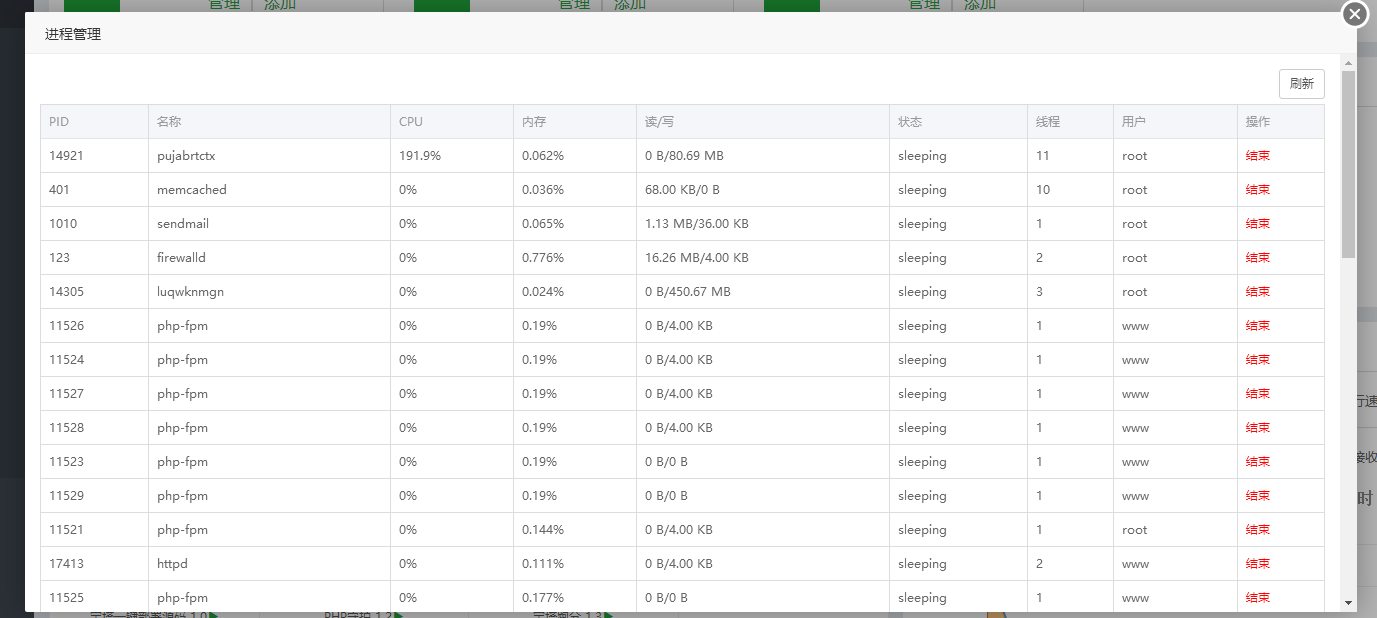Select PID 123 cell
This screenshot has width=1377, height=618.
pyautogui.click(x=95, y=258)
